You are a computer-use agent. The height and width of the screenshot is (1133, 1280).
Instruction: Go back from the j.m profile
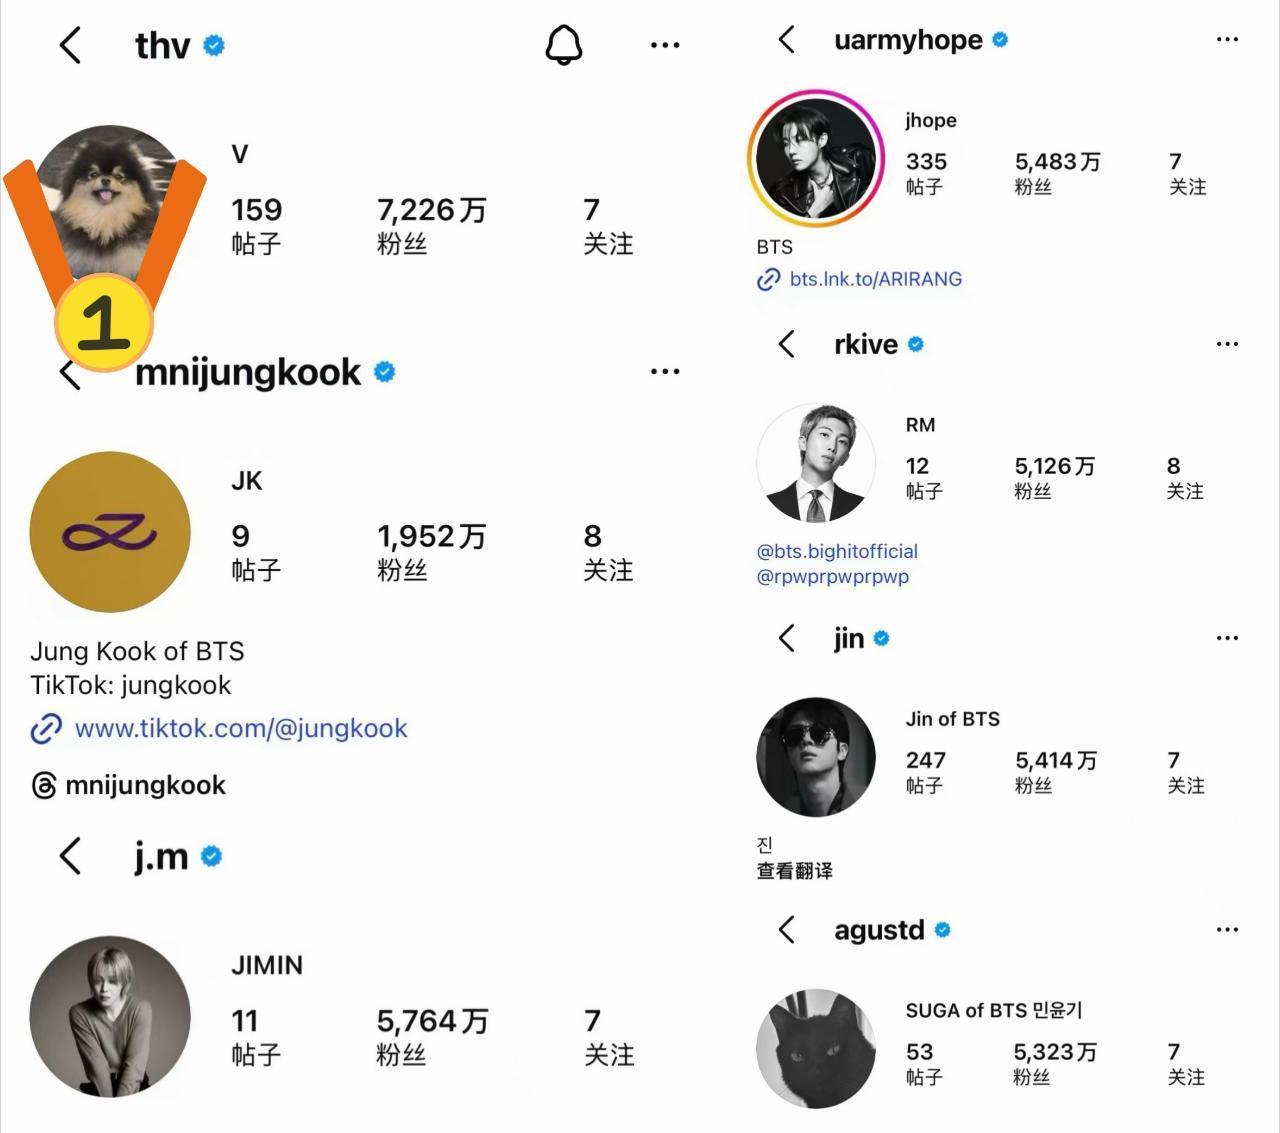click(70, 856)
